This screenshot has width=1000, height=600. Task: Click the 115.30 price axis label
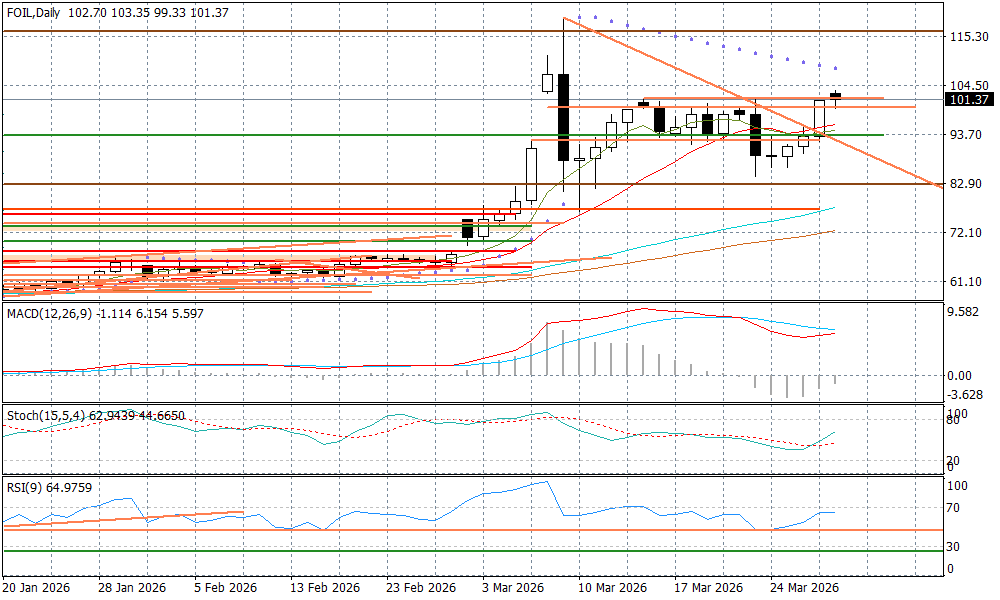click(x=968, y=37)
